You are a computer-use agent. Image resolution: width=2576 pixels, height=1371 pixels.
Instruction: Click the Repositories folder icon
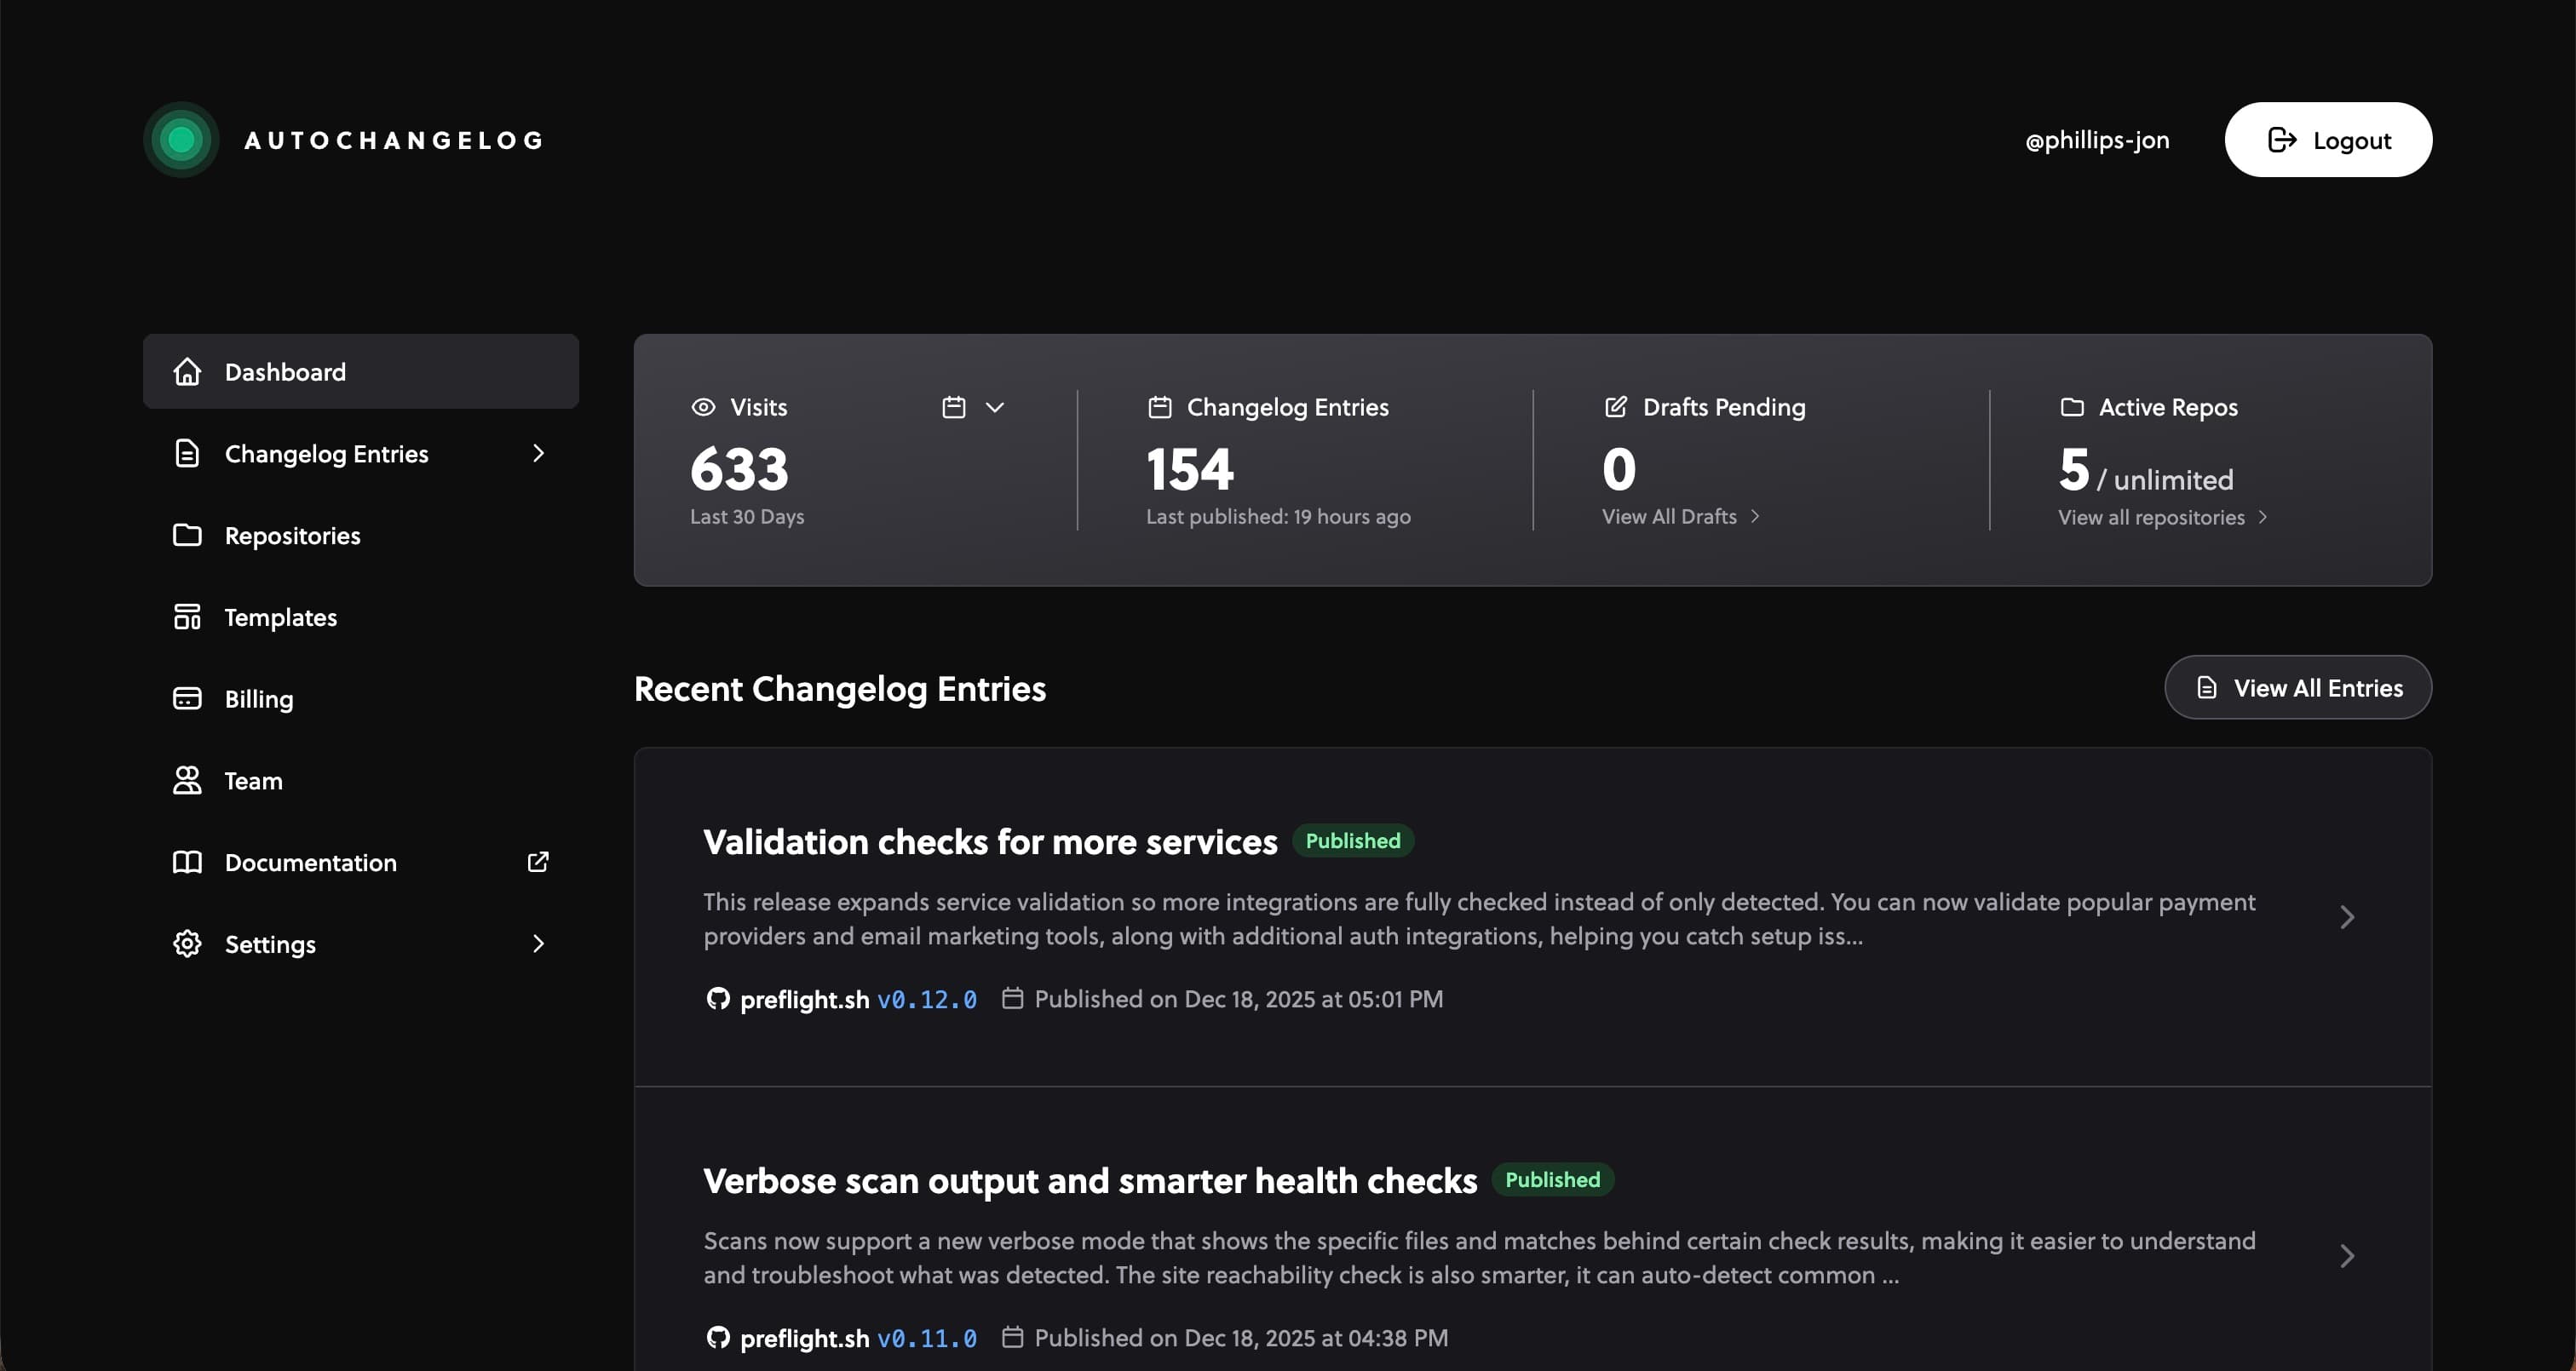[187, 535]
